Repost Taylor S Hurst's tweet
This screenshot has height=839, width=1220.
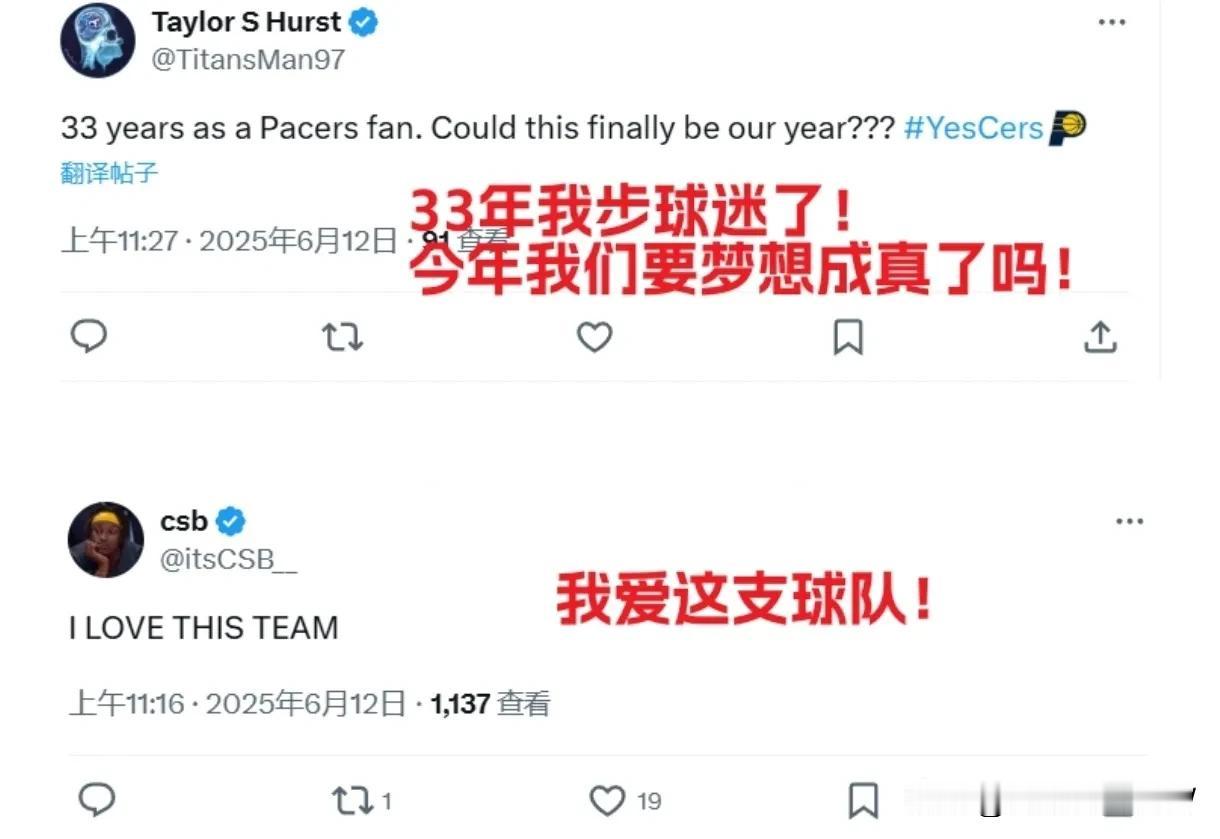click(x=342, y=338)
